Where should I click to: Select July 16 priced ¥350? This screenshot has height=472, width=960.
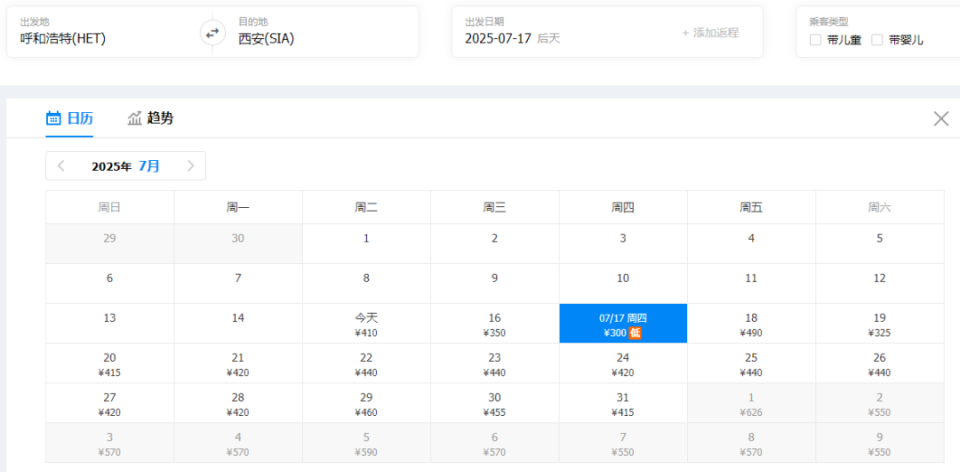495,324
